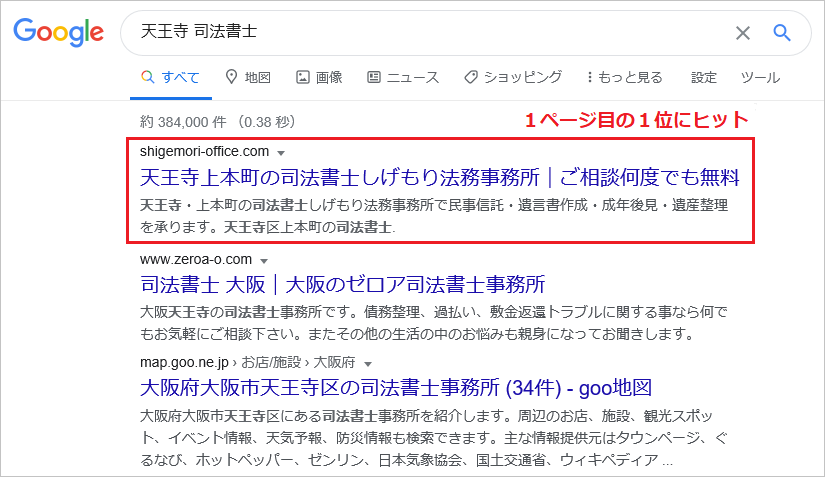The image size is (825, 477).
Task: Click the blue magnifier search icon
Action: (782, 33)
